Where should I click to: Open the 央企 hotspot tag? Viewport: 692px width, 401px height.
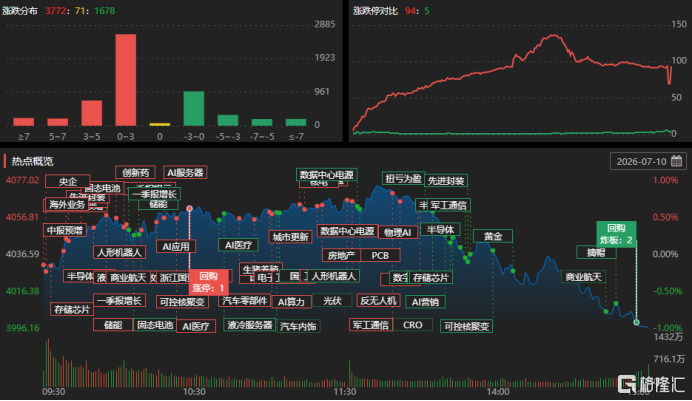point(68,181)
